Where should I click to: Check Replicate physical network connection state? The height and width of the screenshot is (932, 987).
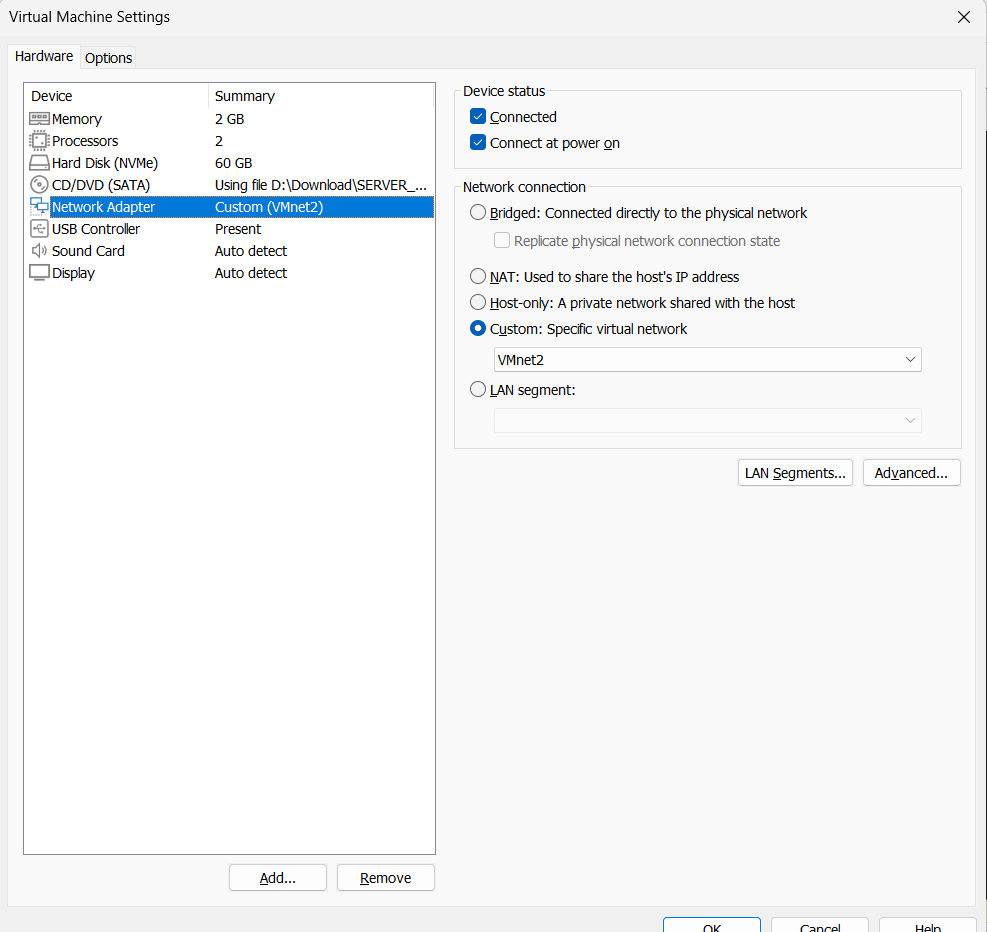point(502,240)
